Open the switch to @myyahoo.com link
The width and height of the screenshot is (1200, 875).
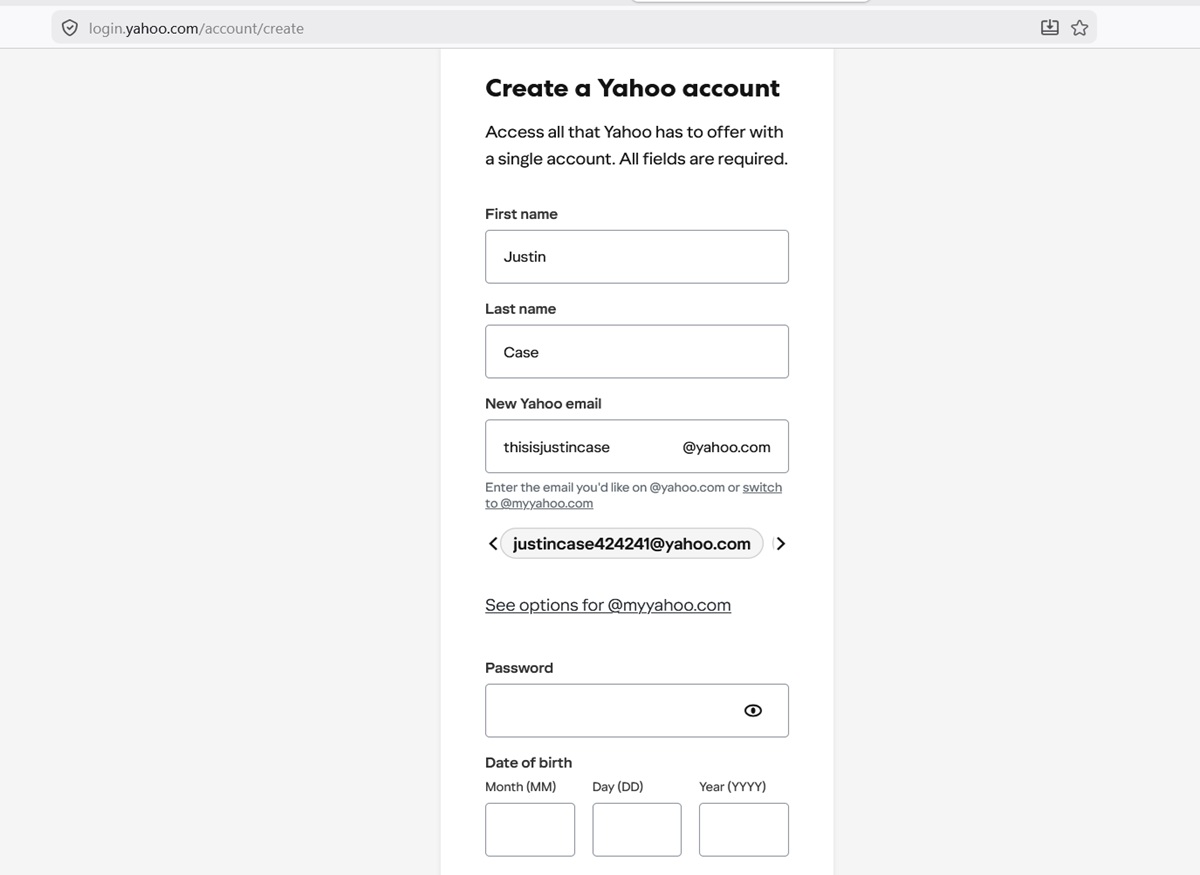tap(763, 487)
